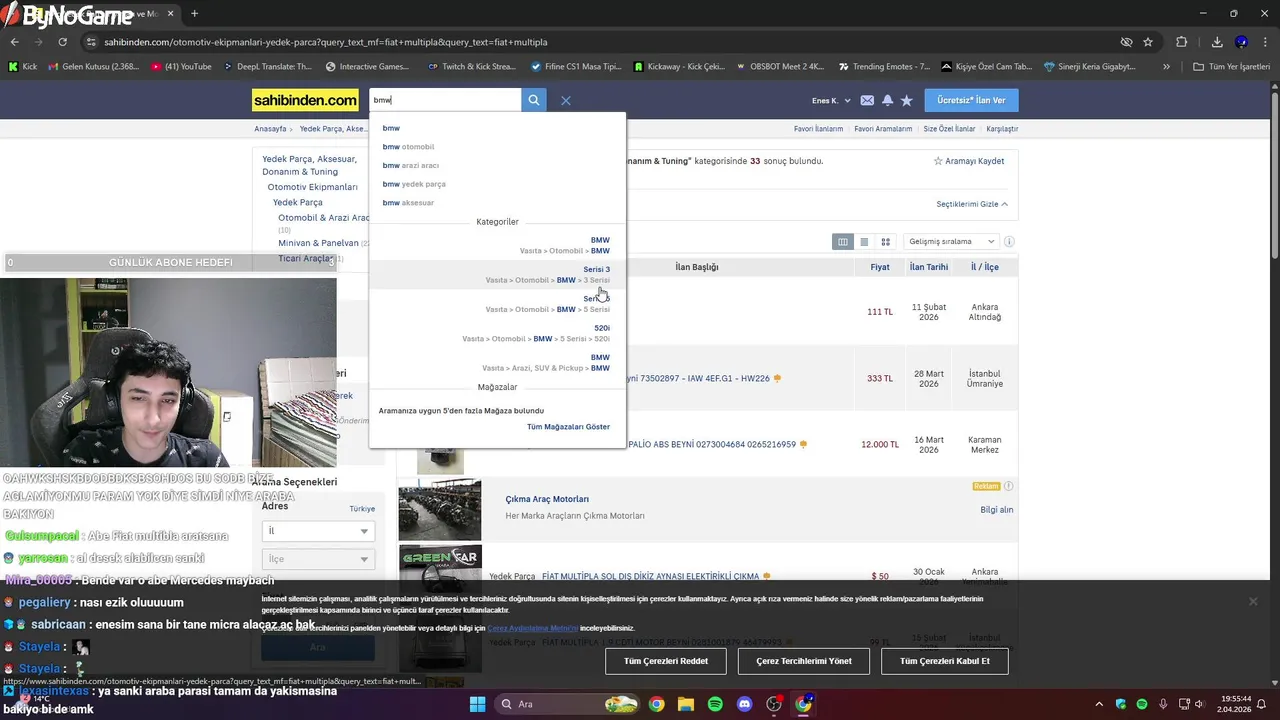Bookmark this page using the address bar star
Screen dimensions: 1280x720
click(1148, 42)
